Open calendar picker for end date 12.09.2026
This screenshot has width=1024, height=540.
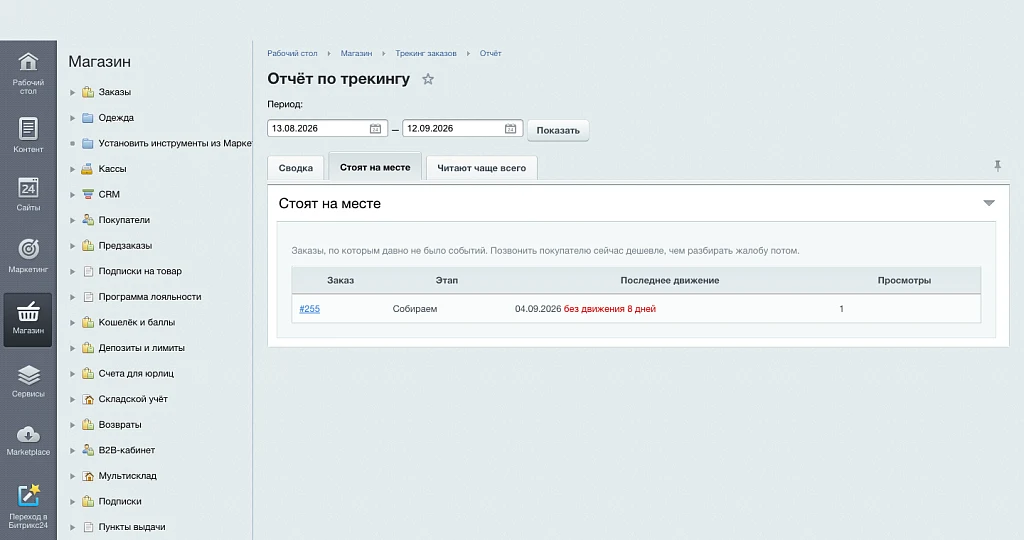(511, 129)
